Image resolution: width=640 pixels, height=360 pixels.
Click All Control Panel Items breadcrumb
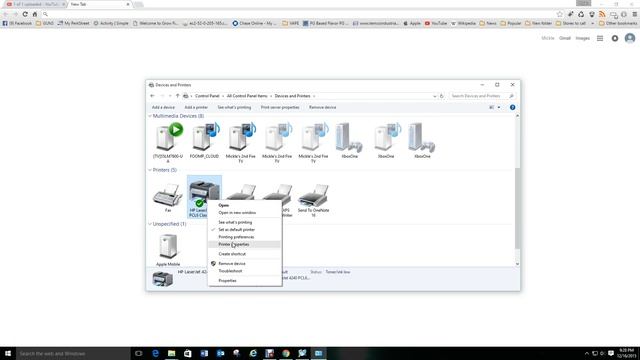click(247, 96)
